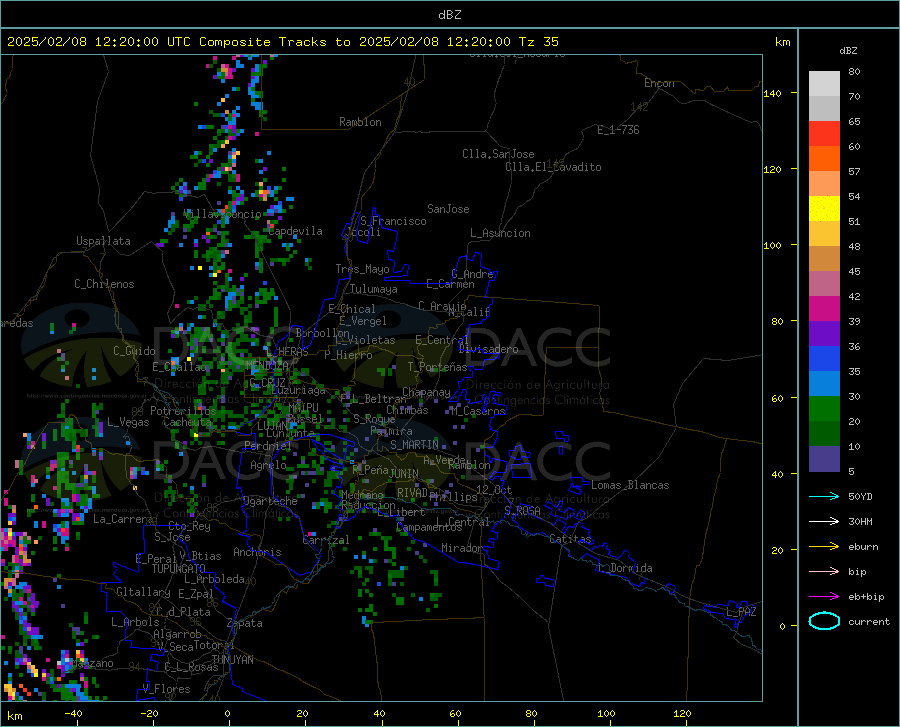
Task: Click the L_Vegas label
Action: (128, 422)
